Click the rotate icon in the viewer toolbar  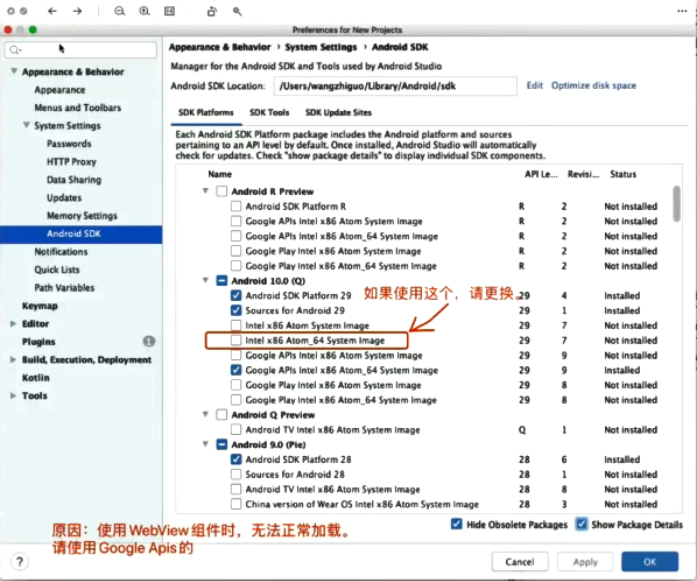(212, 11)
